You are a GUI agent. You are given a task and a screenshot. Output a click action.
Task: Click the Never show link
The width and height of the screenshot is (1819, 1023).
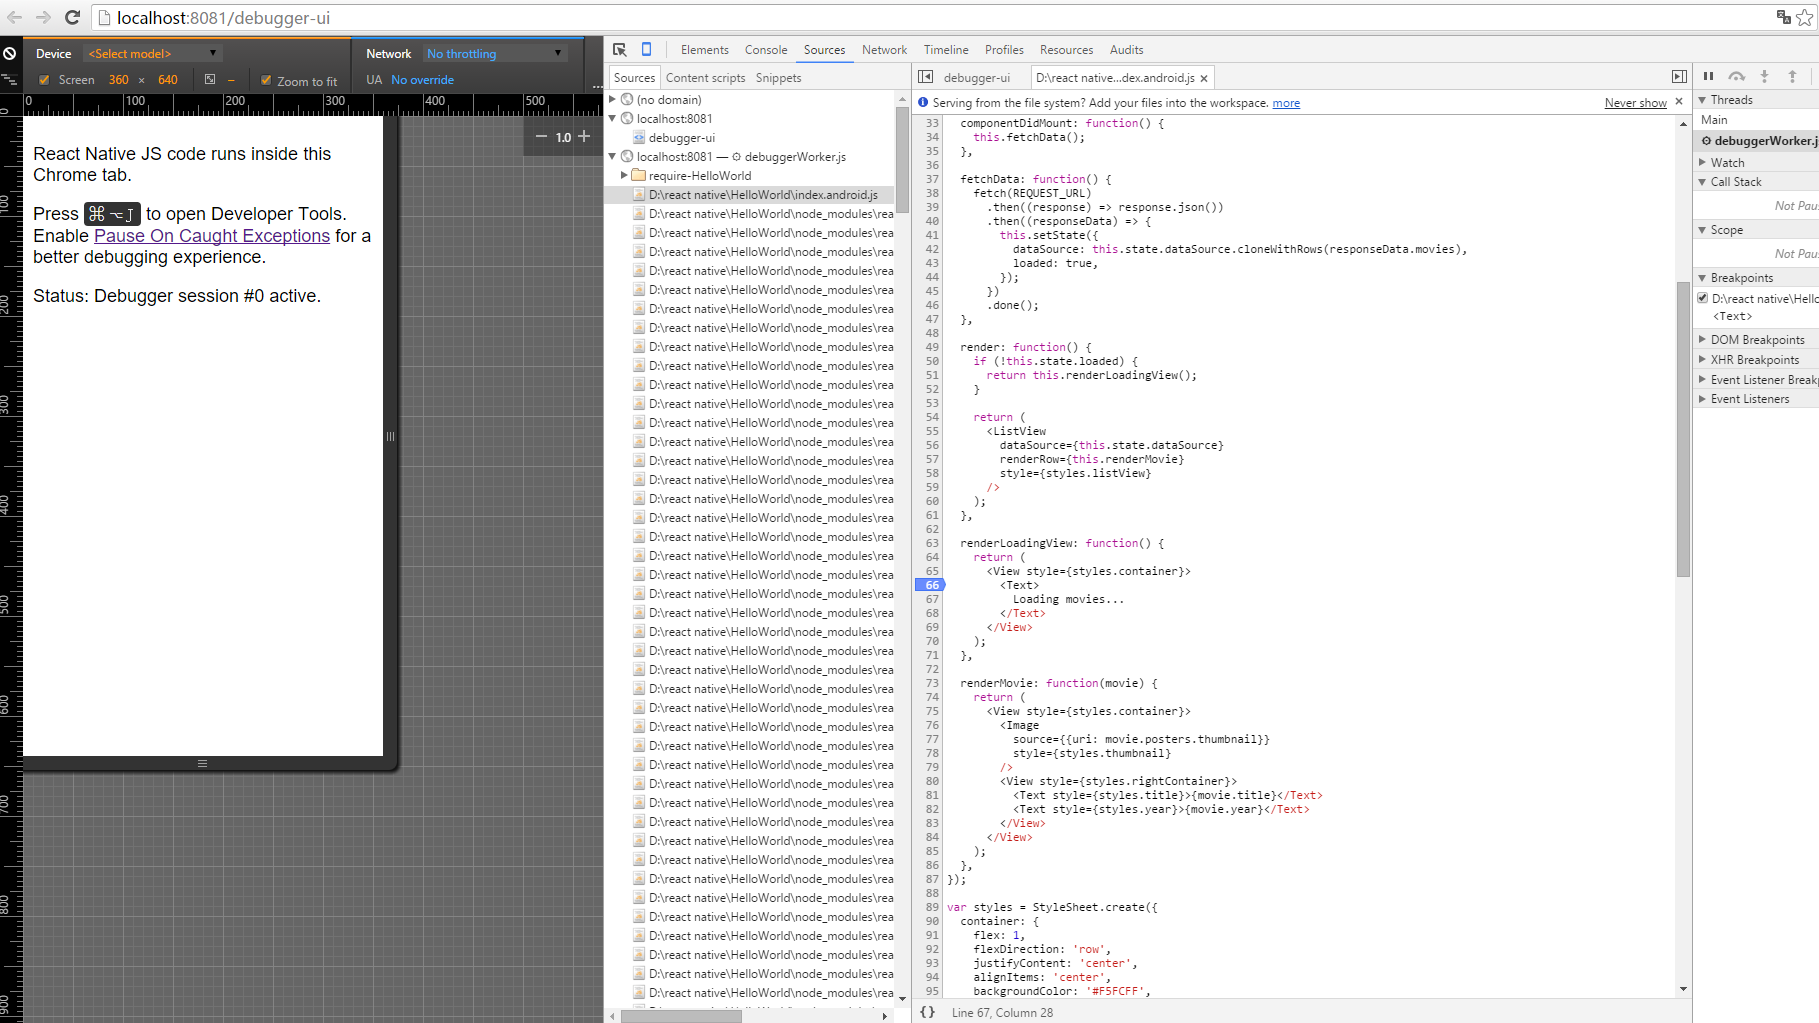coord(1635,103)
